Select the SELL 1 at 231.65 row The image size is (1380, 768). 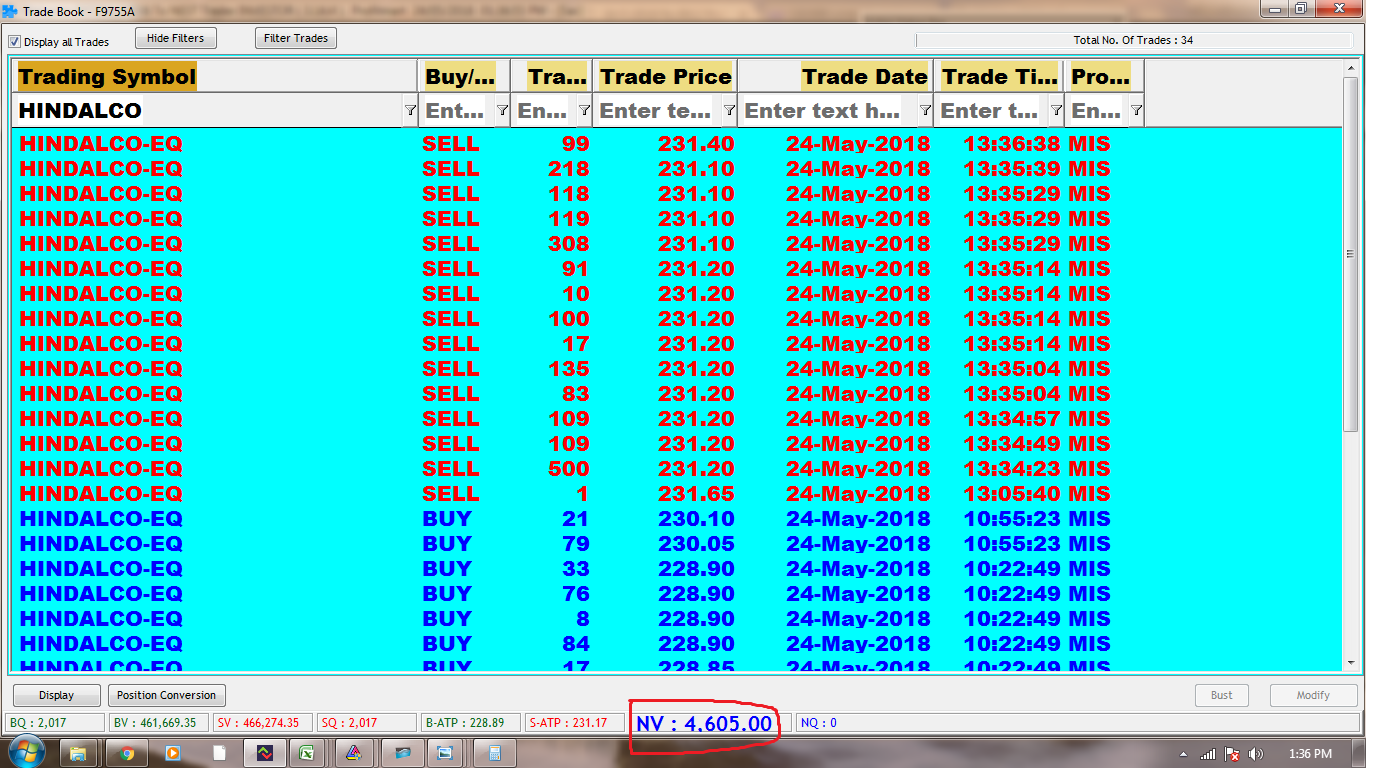click(x=676, y=494)
